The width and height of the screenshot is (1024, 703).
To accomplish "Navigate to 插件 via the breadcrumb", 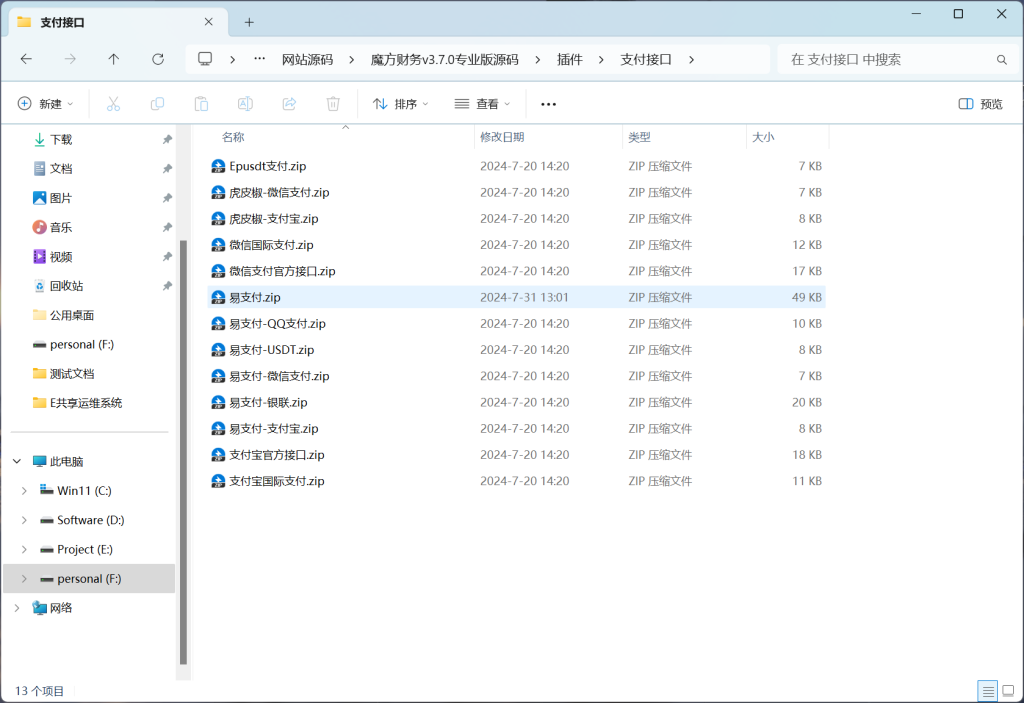I will pos(569,59).
